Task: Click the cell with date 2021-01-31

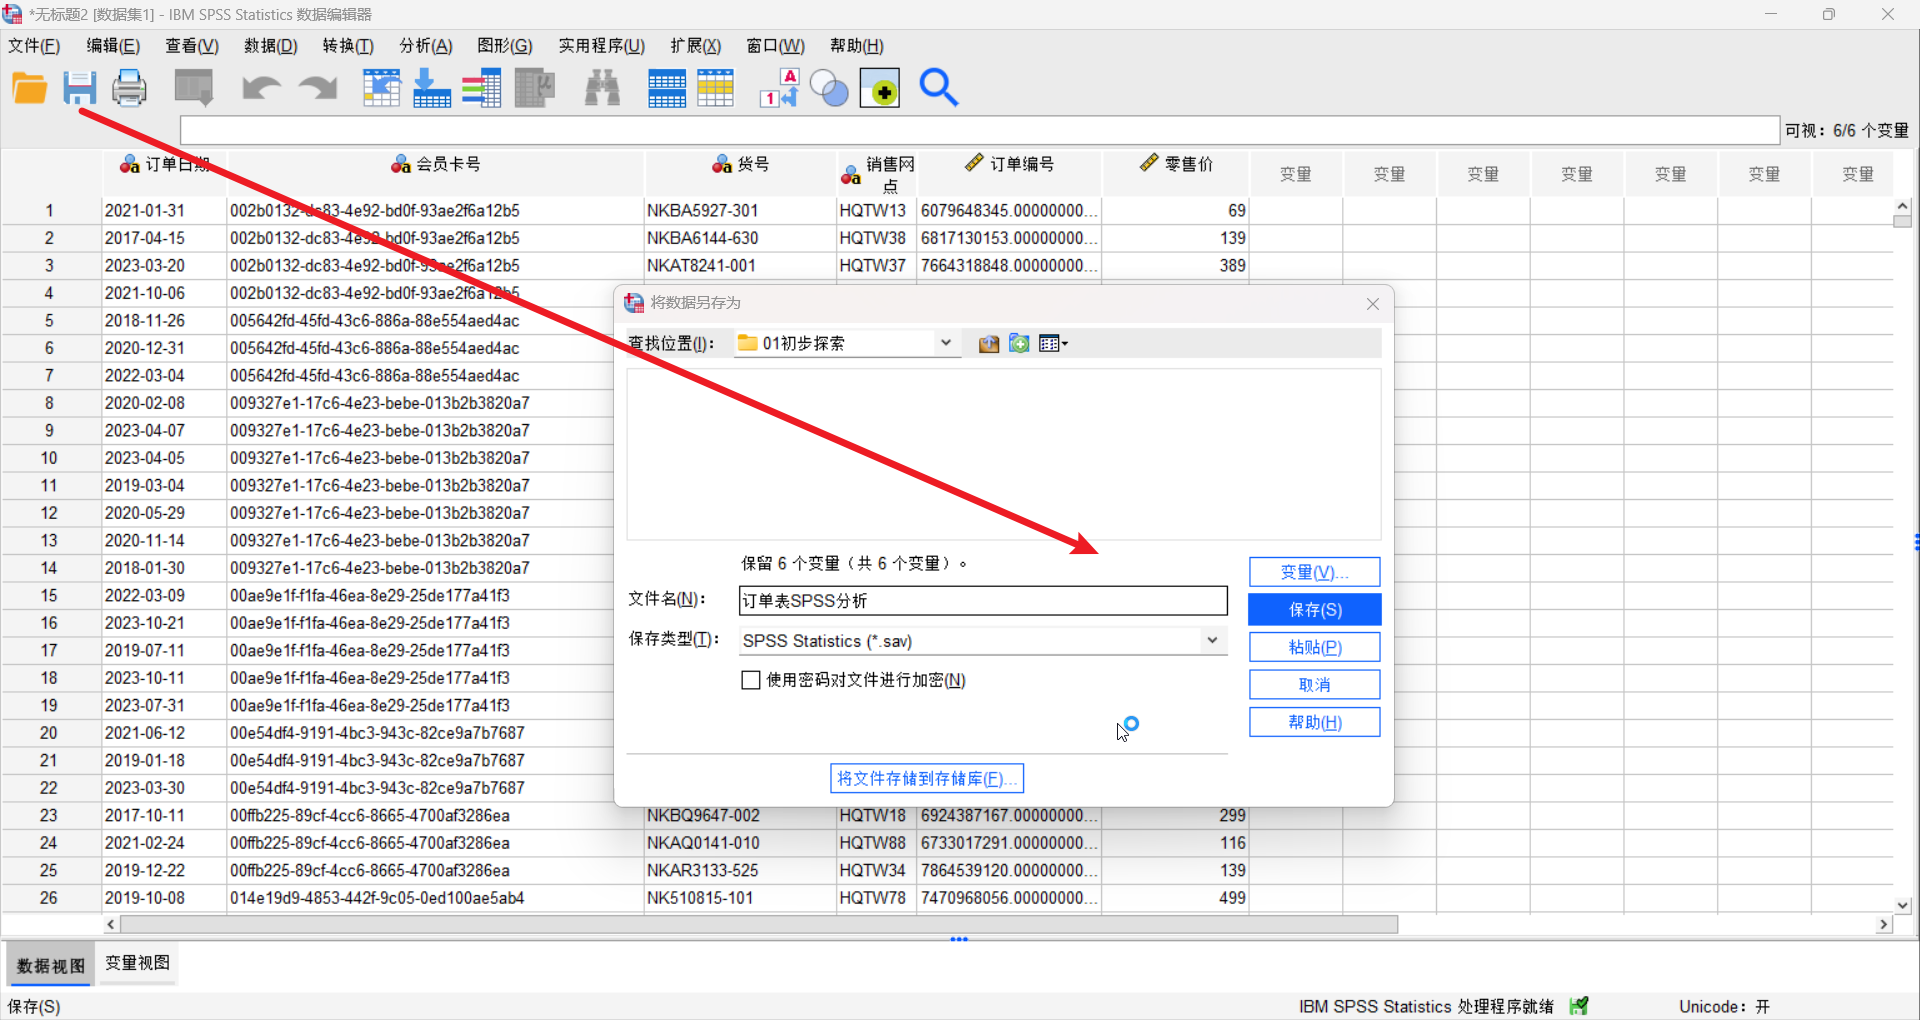Action: click(x=164, y=211)
